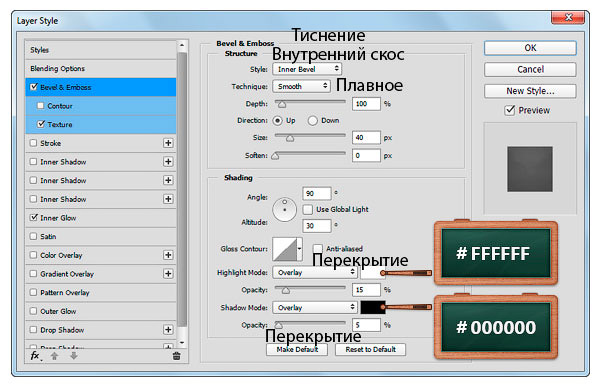The height and width of the screenshot is (387, 600).
Task: Click the style preview thumbnail
Action: (530, 169)
